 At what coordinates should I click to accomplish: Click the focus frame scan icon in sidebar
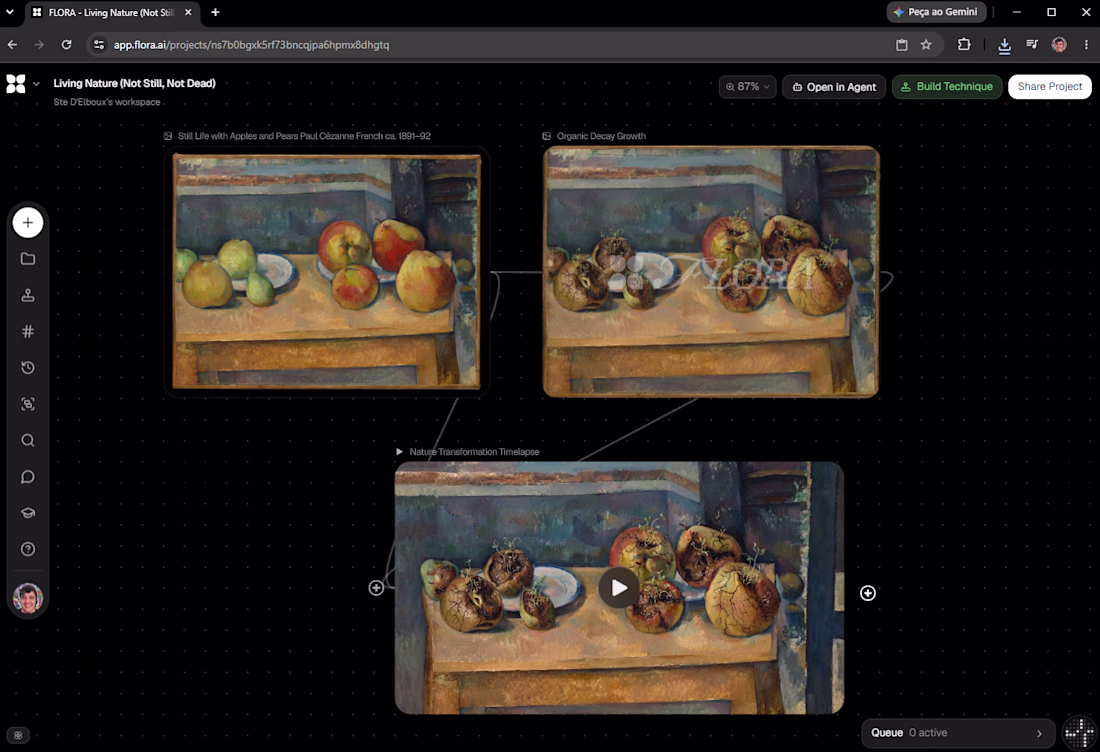[28, 404]
